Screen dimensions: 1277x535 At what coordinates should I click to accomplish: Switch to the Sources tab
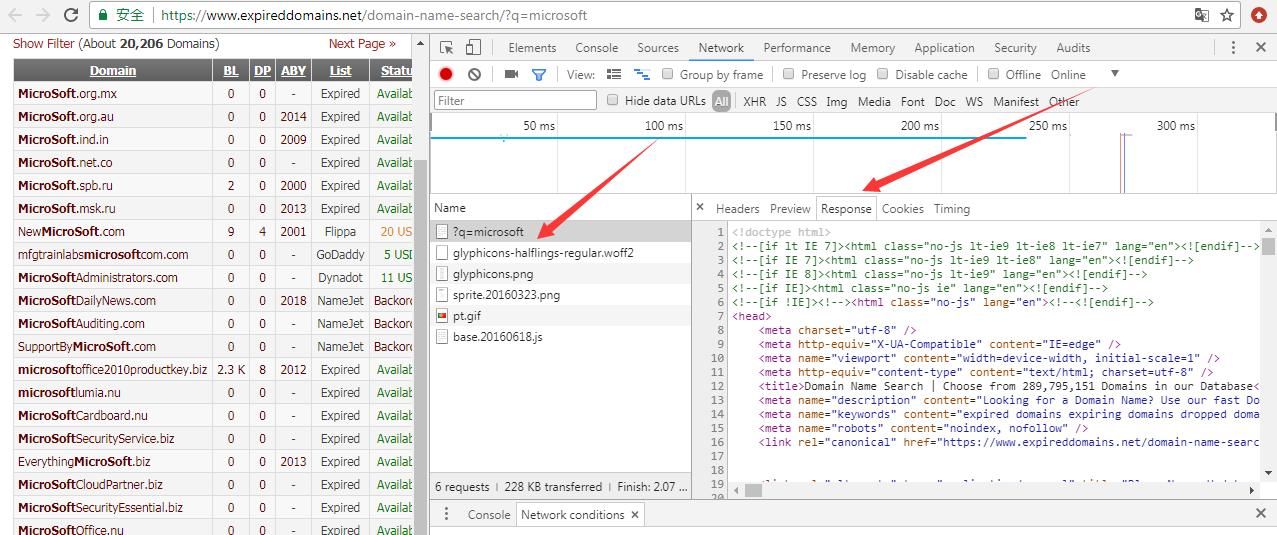coord(658,47)
